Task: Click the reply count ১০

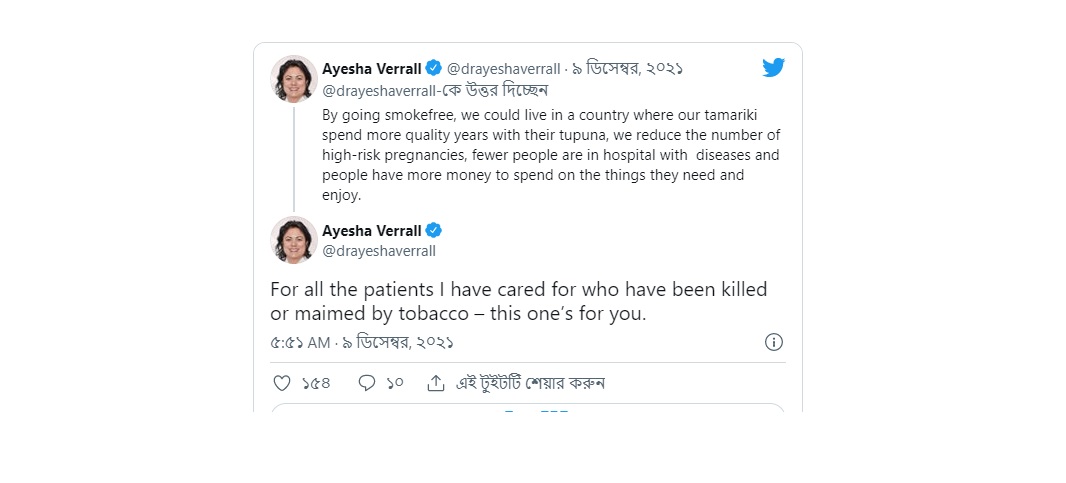Action: 394,383
